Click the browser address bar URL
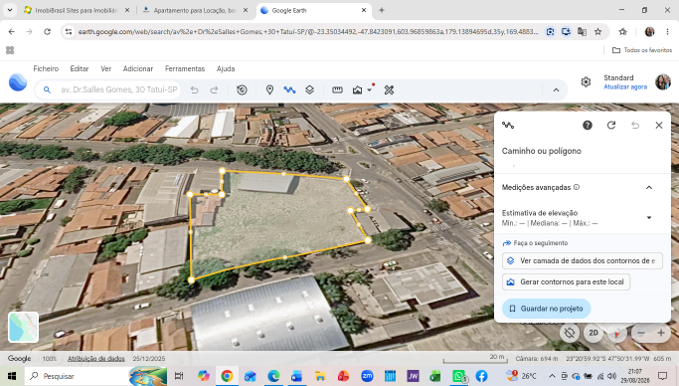This screenshot has width=679, height=386. point(308,32)
